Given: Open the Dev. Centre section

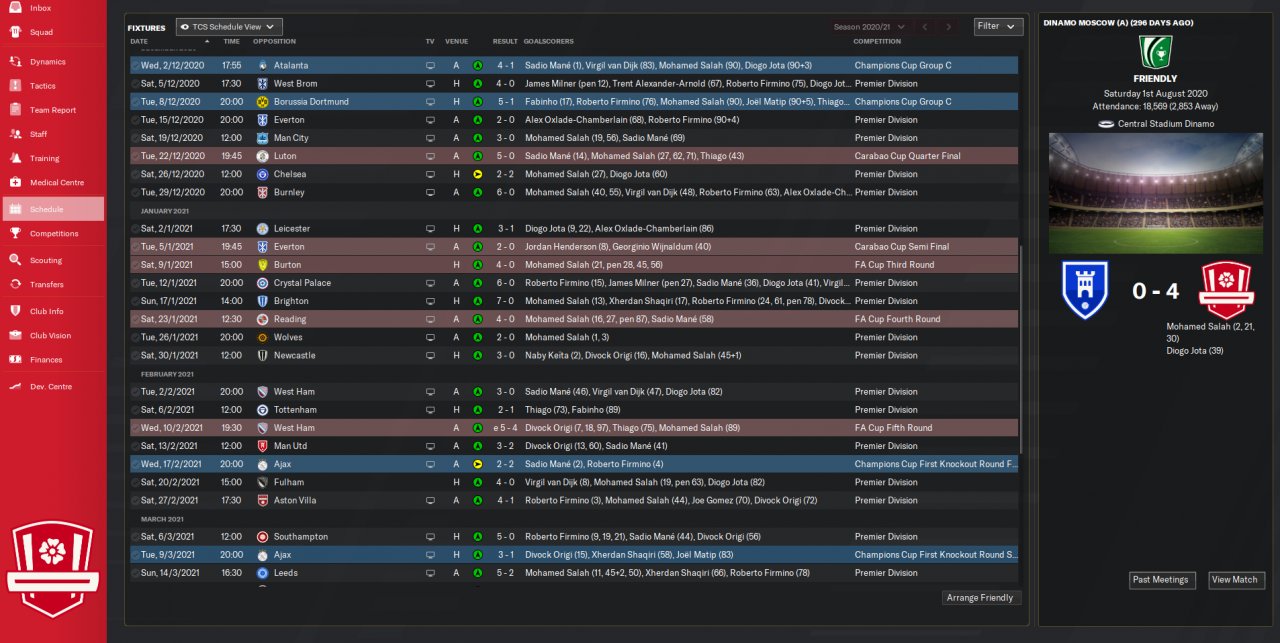Looking at the screenshot, I should click(x=52, y=386).
